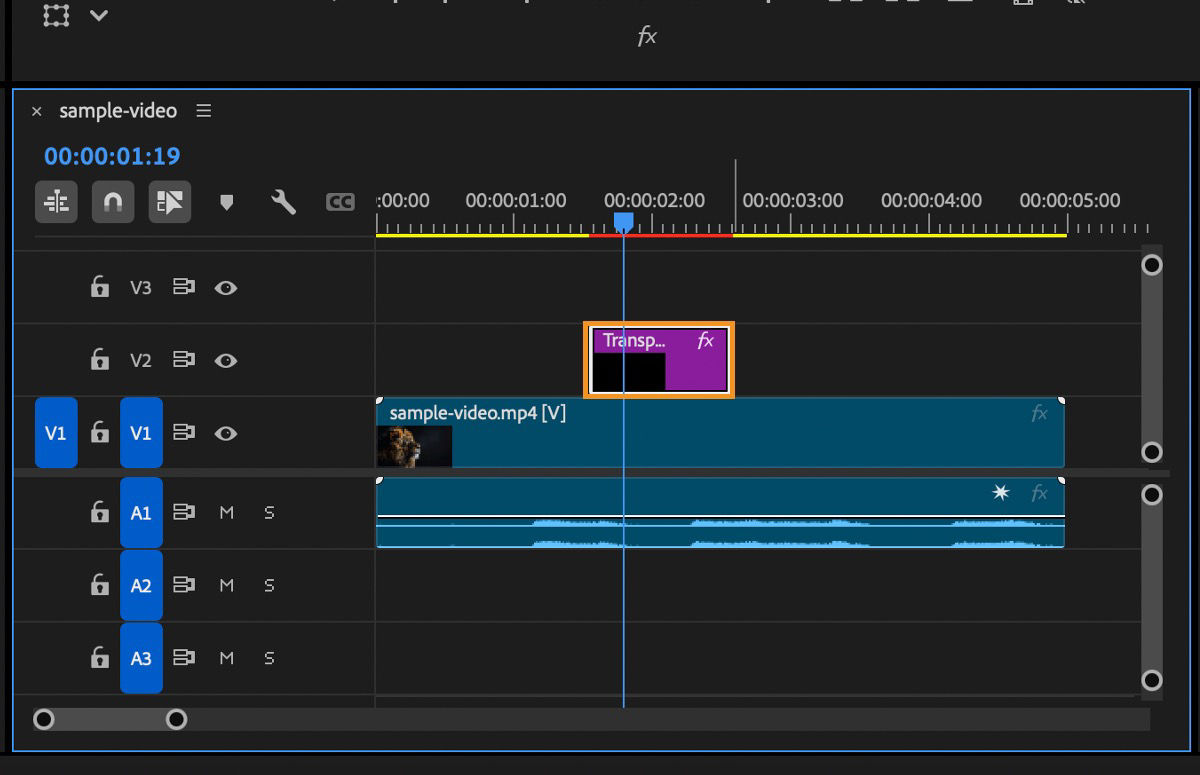Hide V1 track output with the eye toggle

point(226,432)
